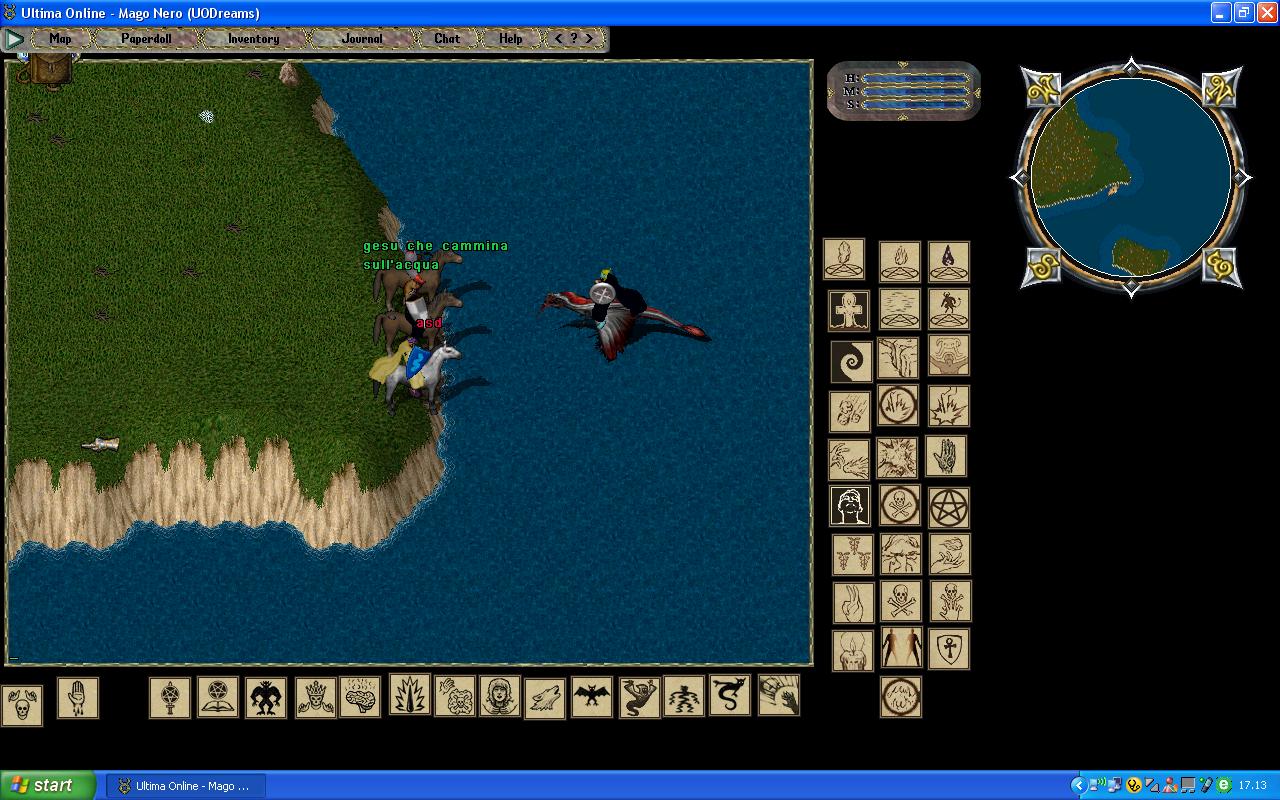
Task: Cast the water elemental summon spell icon
Action: pos(899,310)
